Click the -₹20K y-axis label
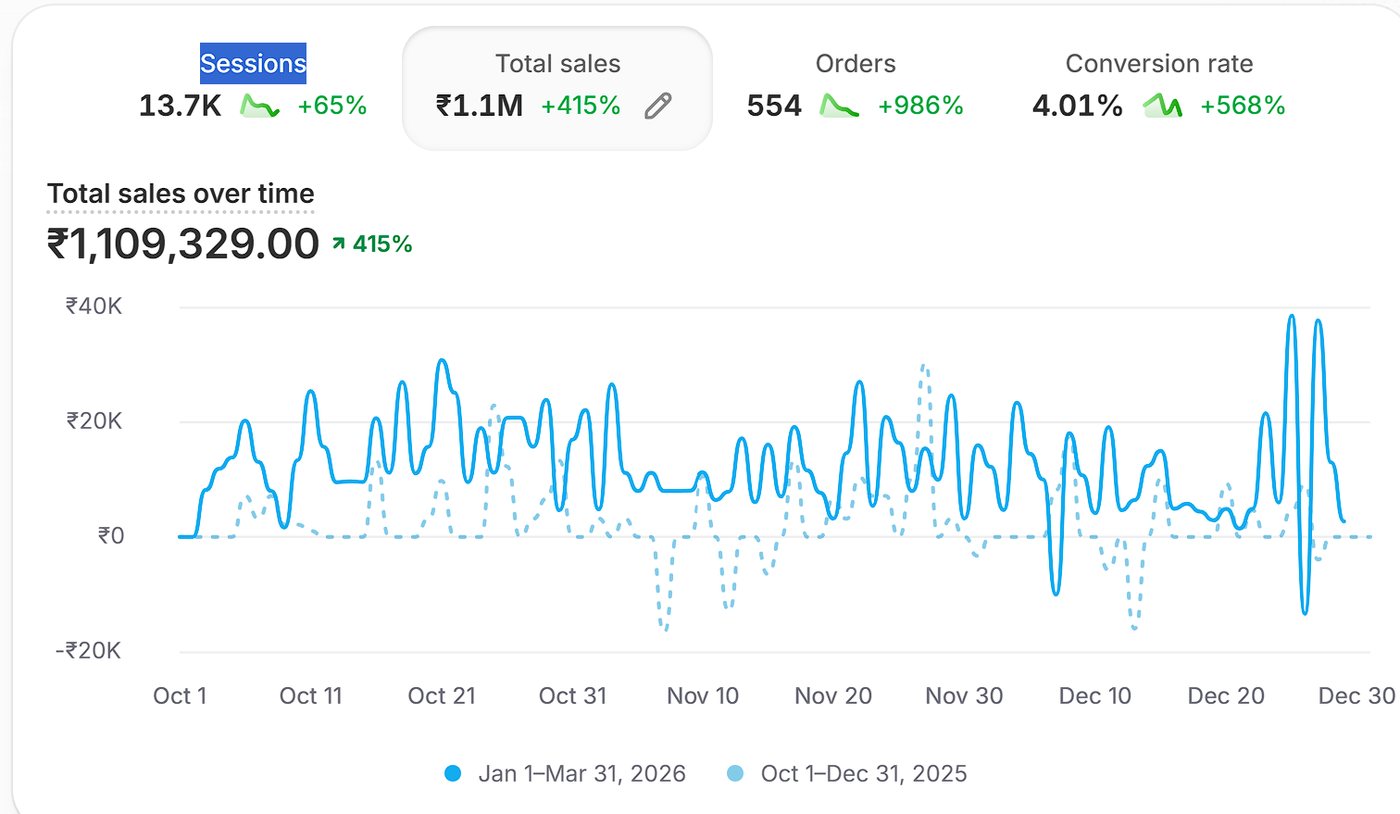The width and height of the screenshot is (1400, 814). [89, 651]
